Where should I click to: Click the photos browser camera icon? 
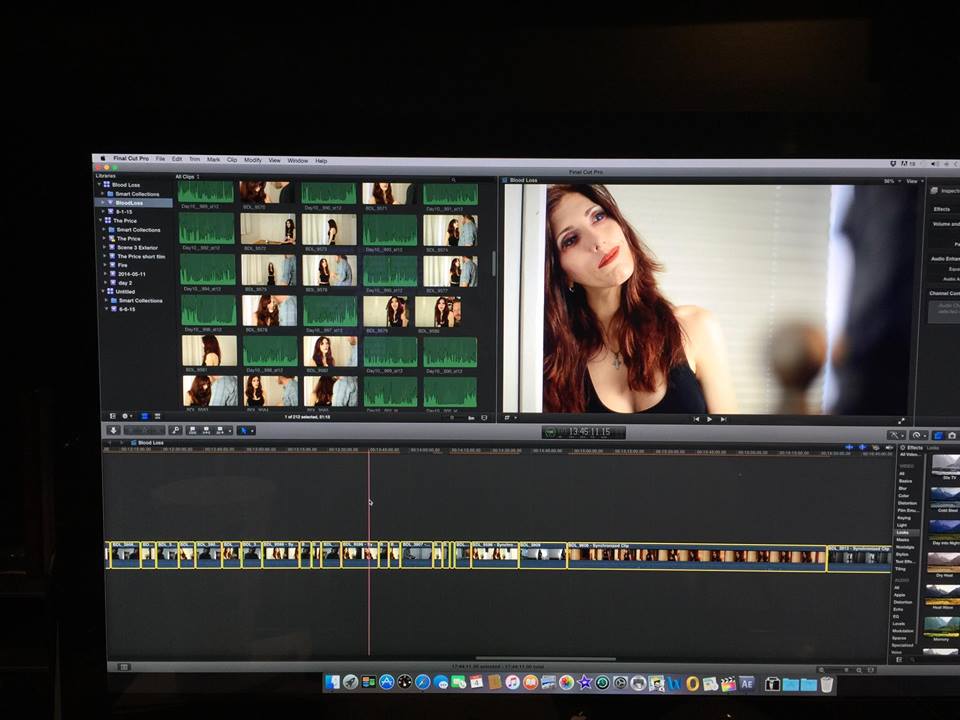click(x=952, y=435)
